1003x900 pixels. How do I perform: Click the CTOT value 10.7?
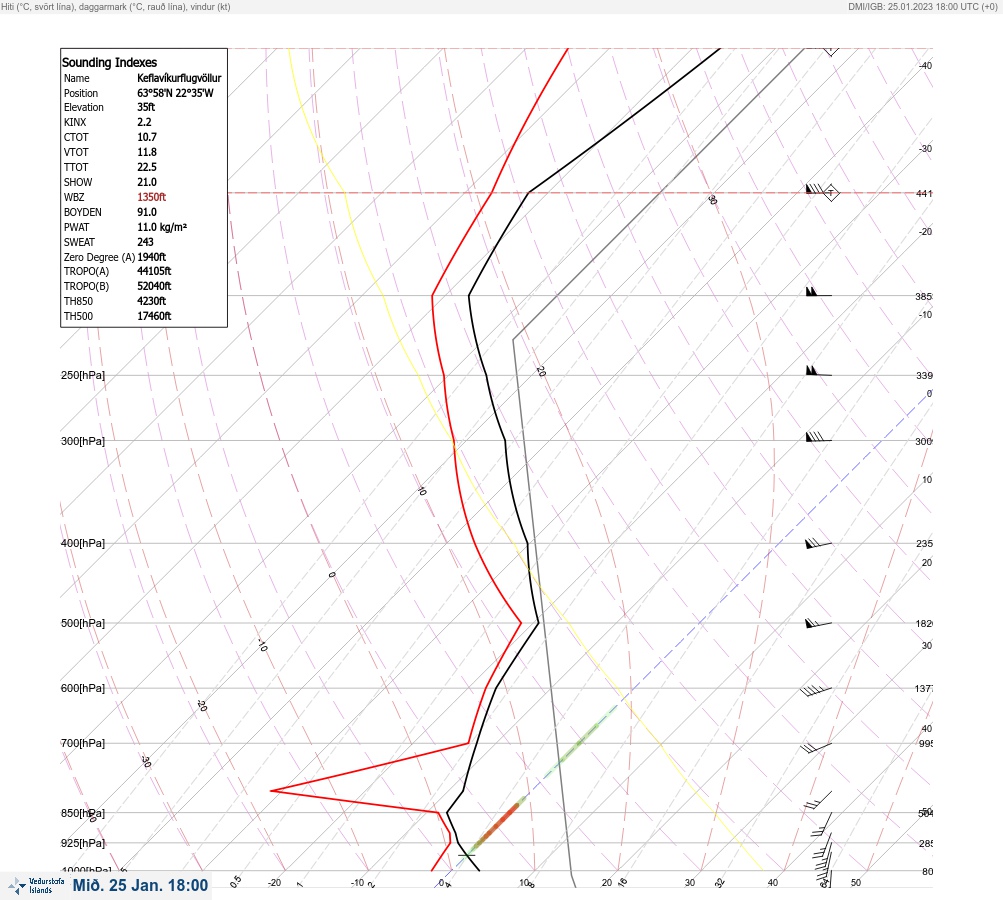pos(146,137)
